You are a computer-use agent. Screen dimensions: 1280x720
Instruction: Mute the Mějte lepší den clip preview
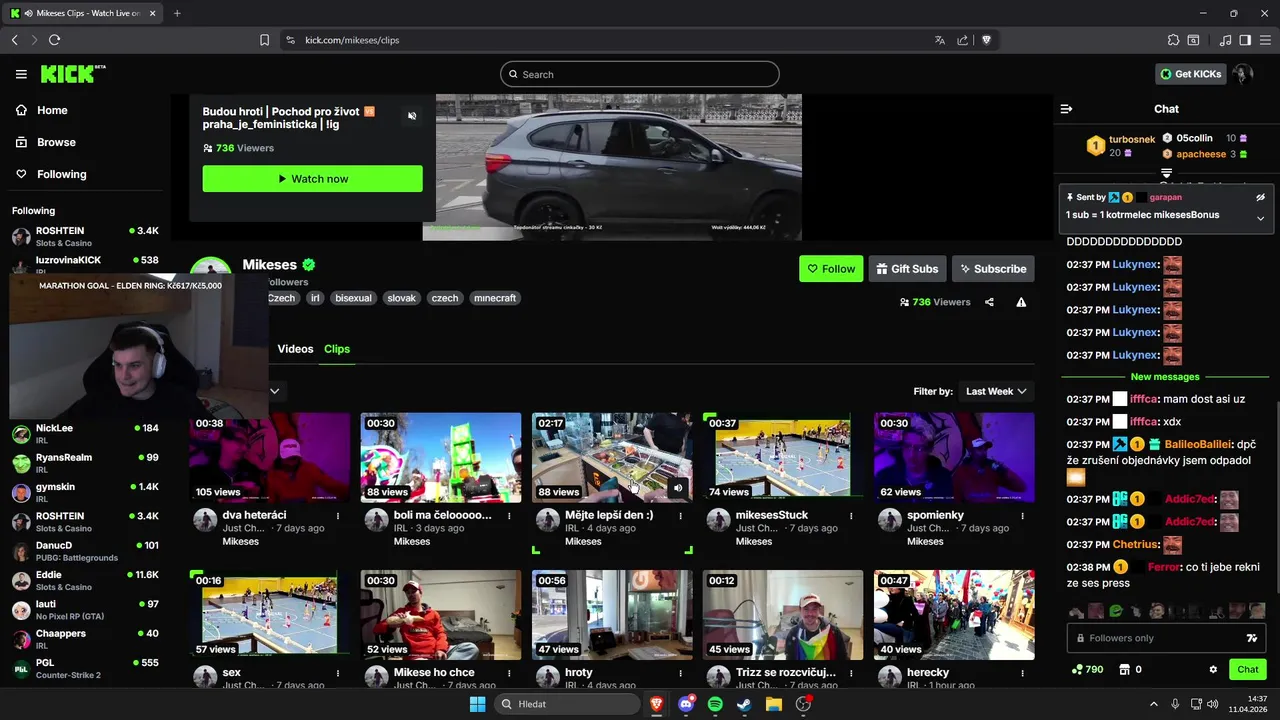678,488
